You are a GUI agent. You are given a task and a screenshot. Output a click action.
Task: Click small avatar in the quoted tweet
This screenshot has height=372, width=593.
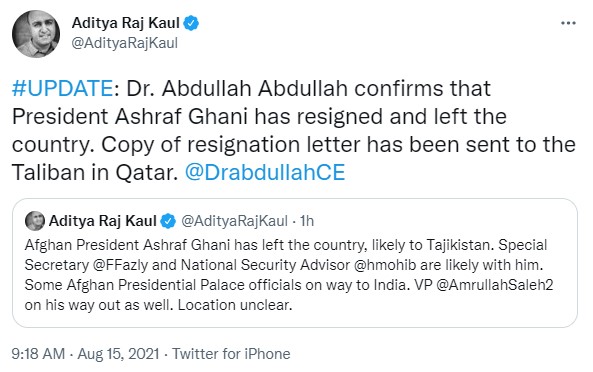[35, 221]
